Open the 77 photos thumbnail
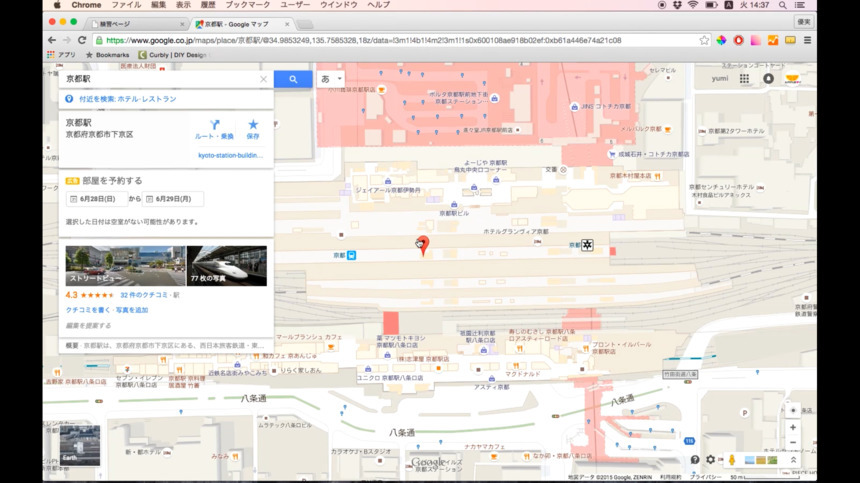The height and width of the screenshot is (483, 860). 227,265
